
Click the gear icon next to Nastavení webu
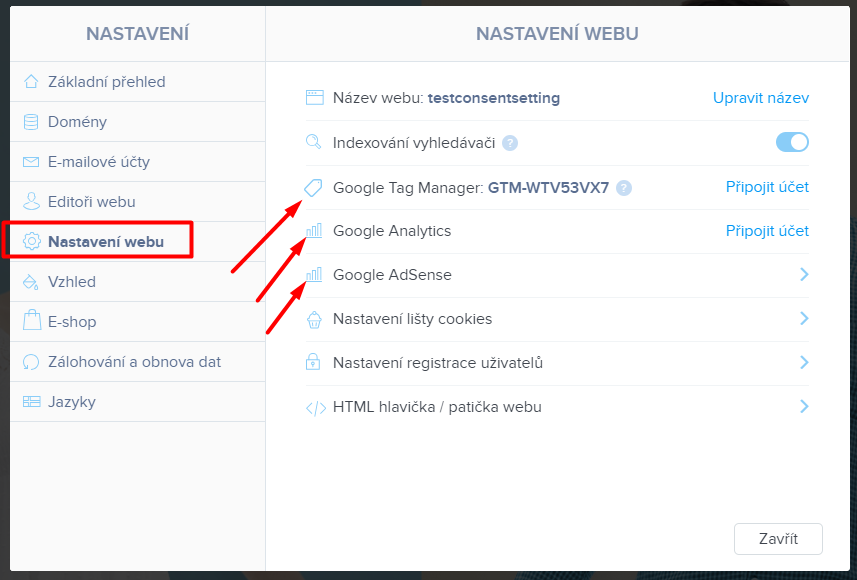click(32, 241)
